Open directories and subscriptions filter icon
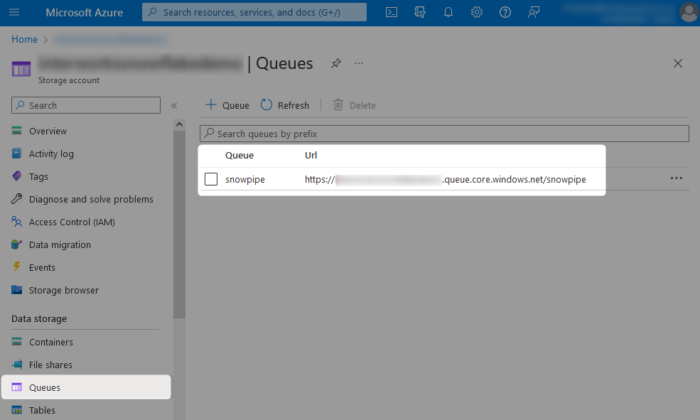Viewport: 700px width, 420px height. tap(420, 12)
